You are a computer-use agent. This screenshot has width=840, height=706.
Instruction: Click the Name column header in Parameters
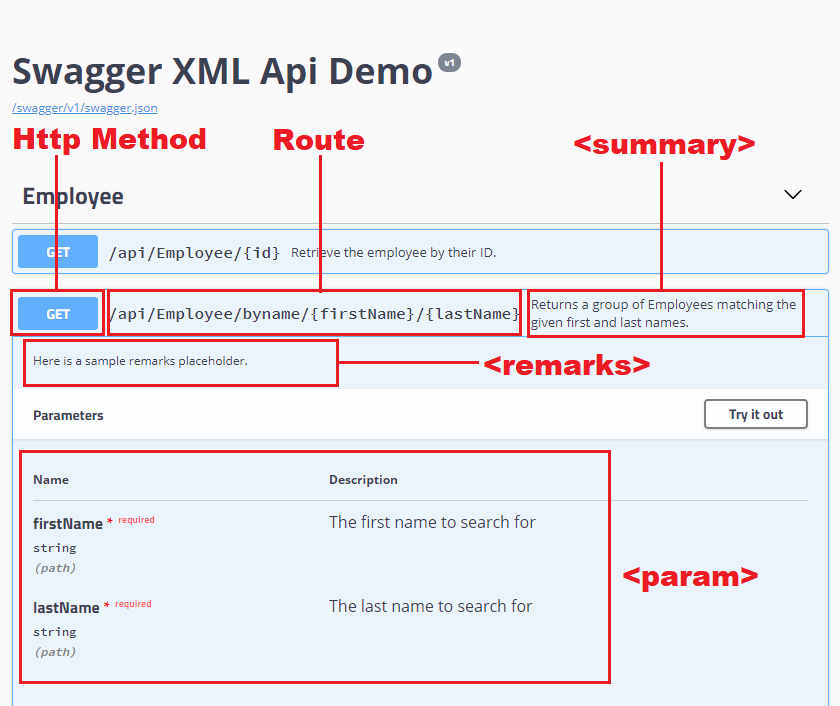coord(51,480)
